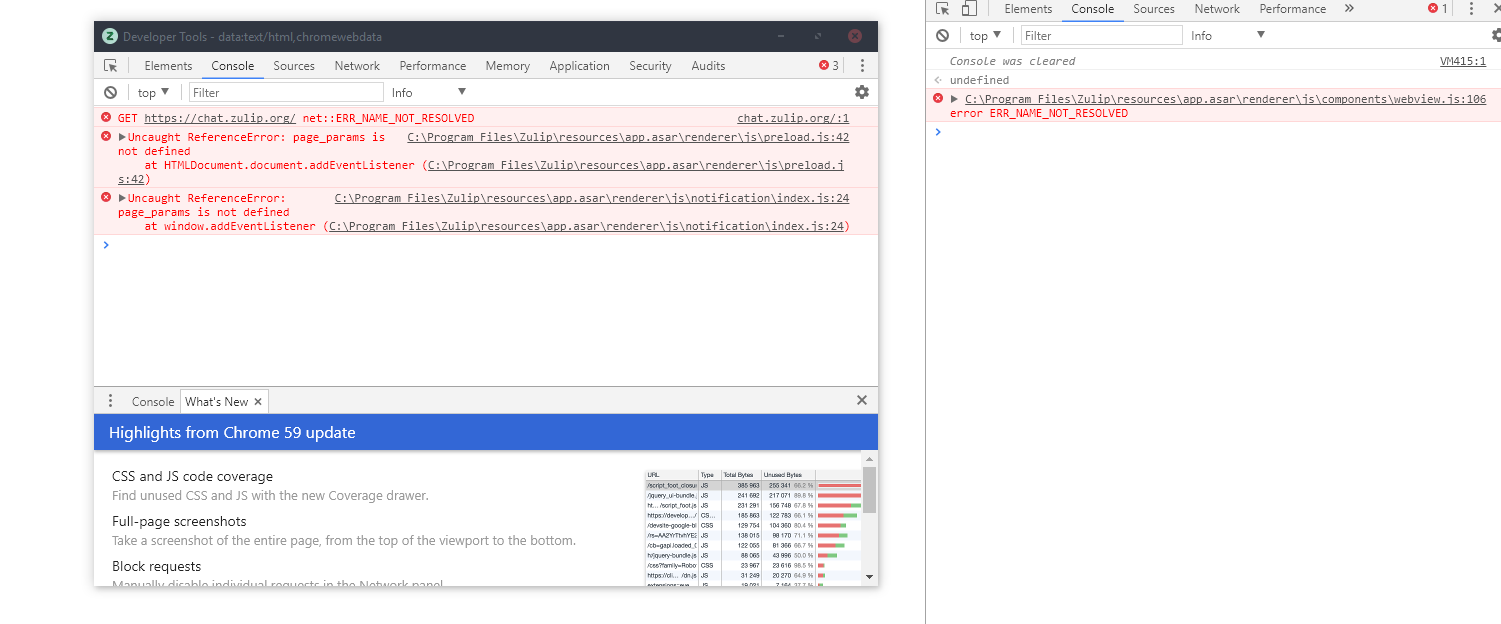Screen dimensions: 1501x624
Task: Open the VM415:1 source link
Action: (1463, 61)
